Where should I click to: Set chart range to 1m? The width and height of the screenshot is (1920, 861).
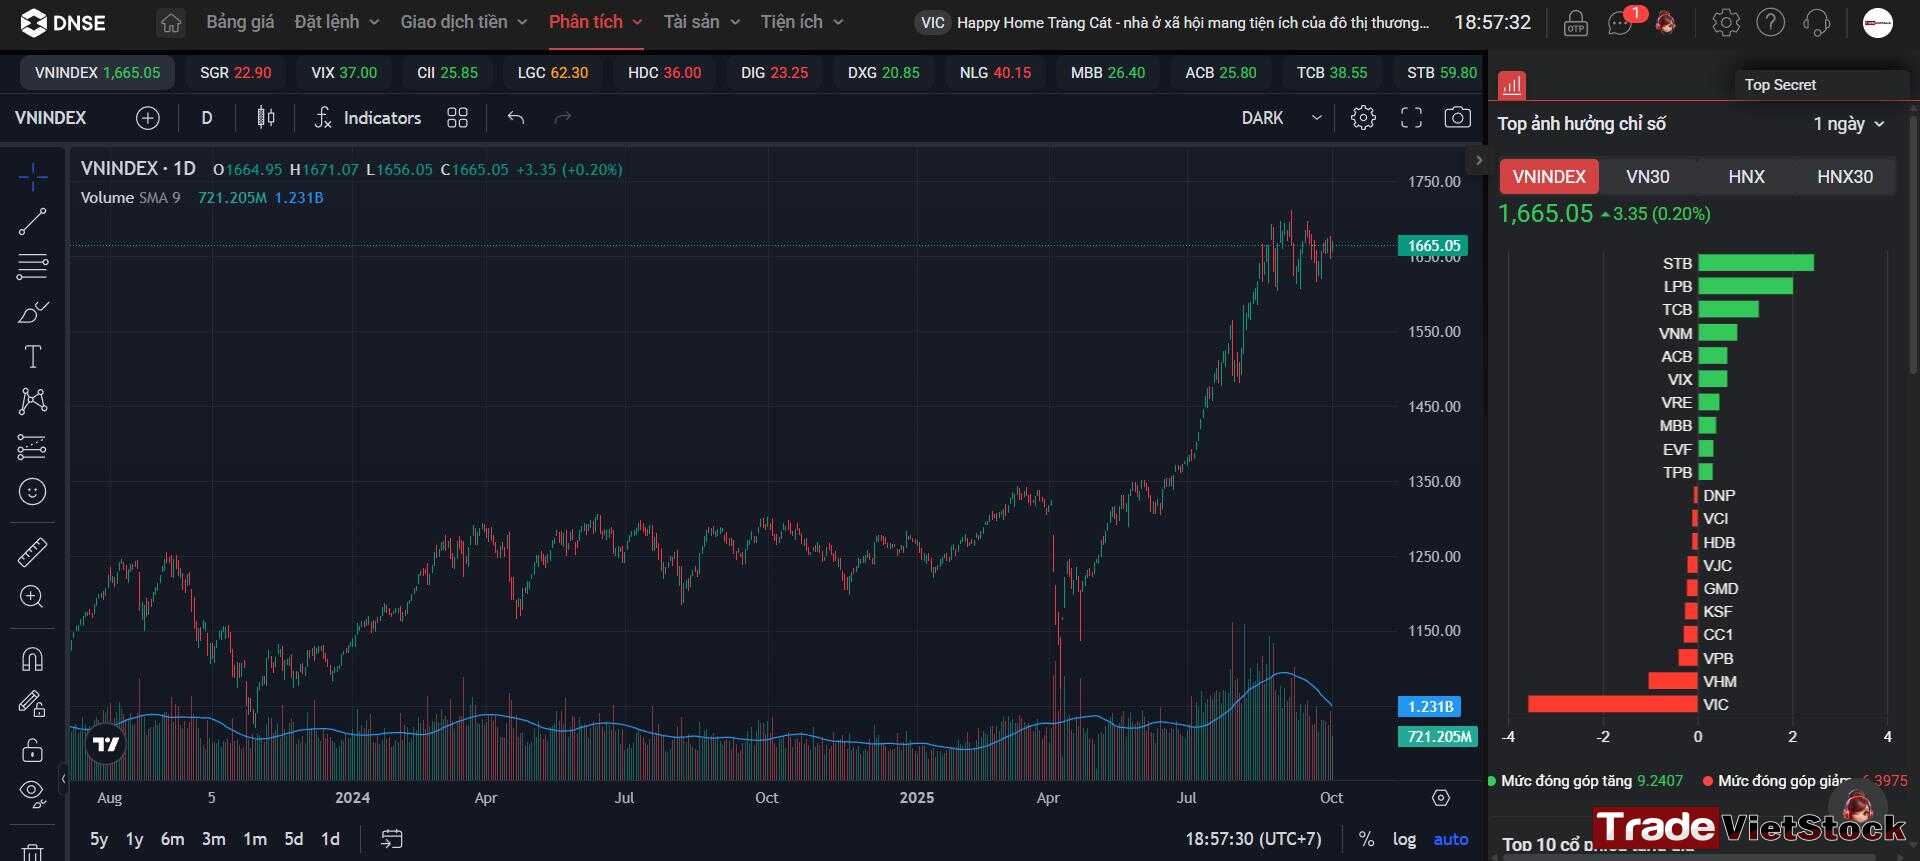coord(255,839)
